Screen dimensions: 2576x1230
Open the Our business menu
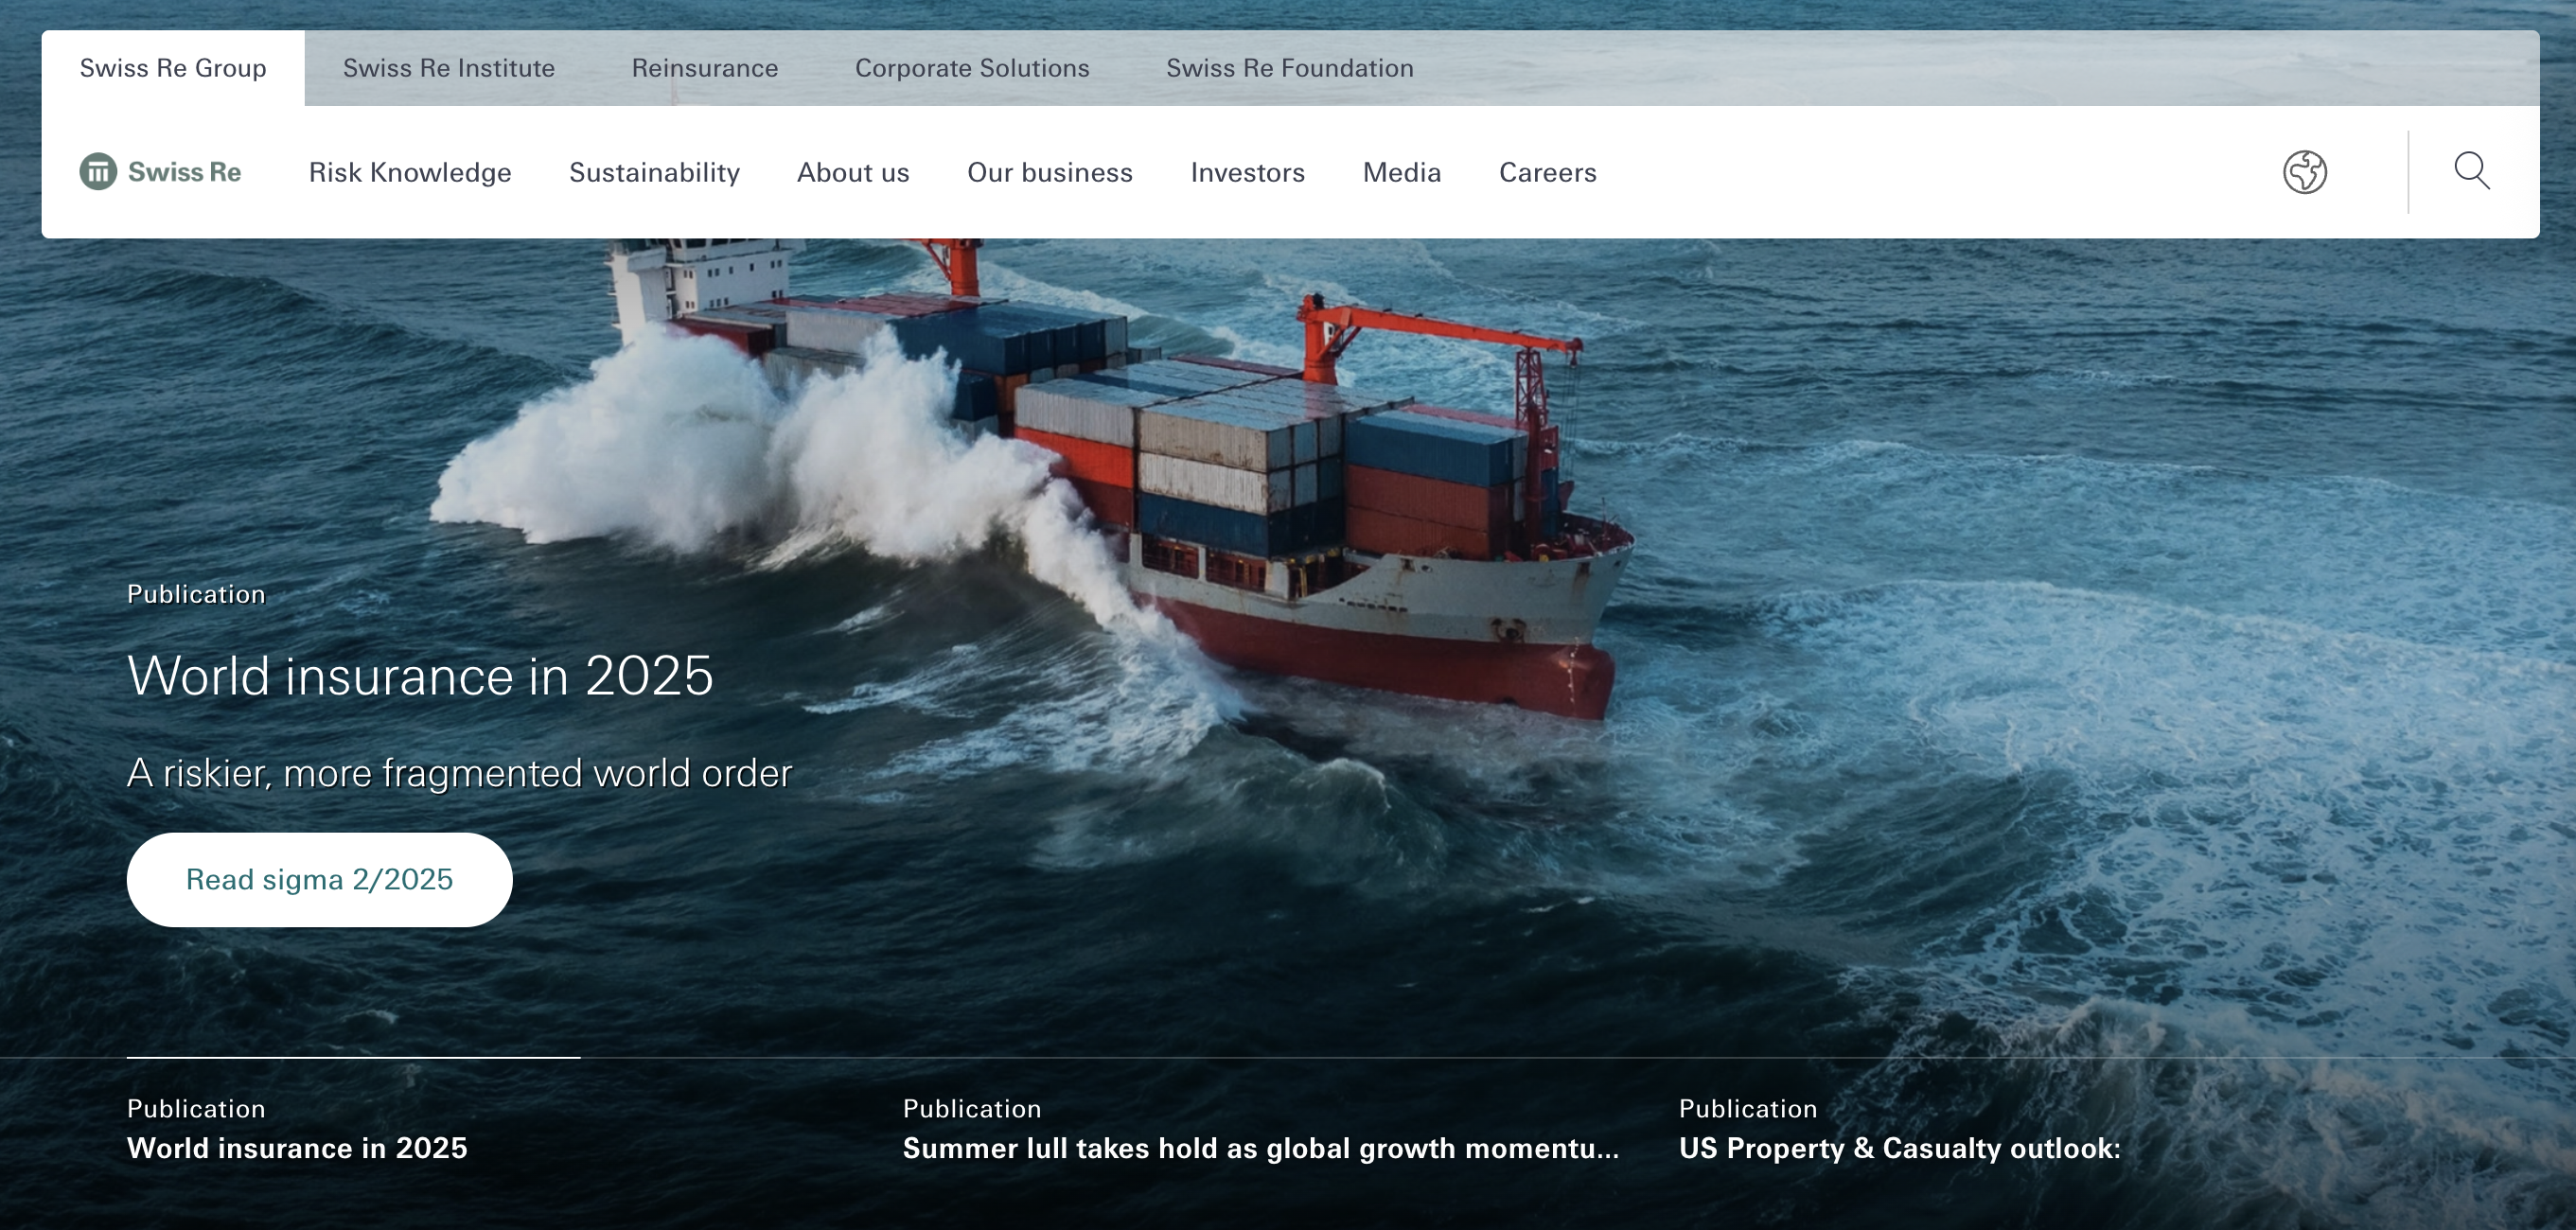(1049, 172)
